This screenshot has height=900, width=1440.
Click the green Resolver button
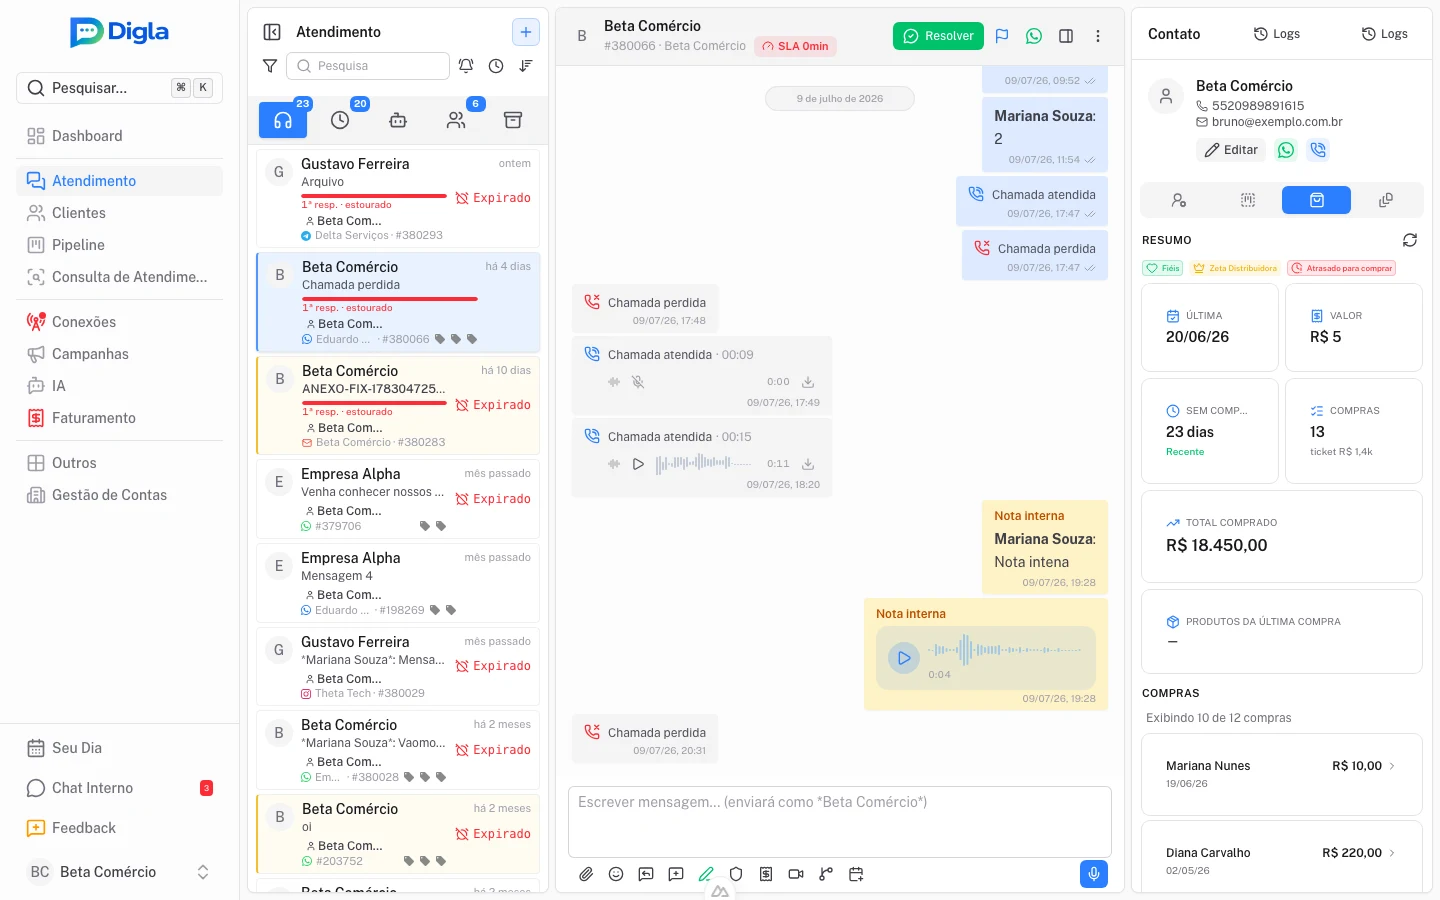pyautogui.click(x=938, y=36)
